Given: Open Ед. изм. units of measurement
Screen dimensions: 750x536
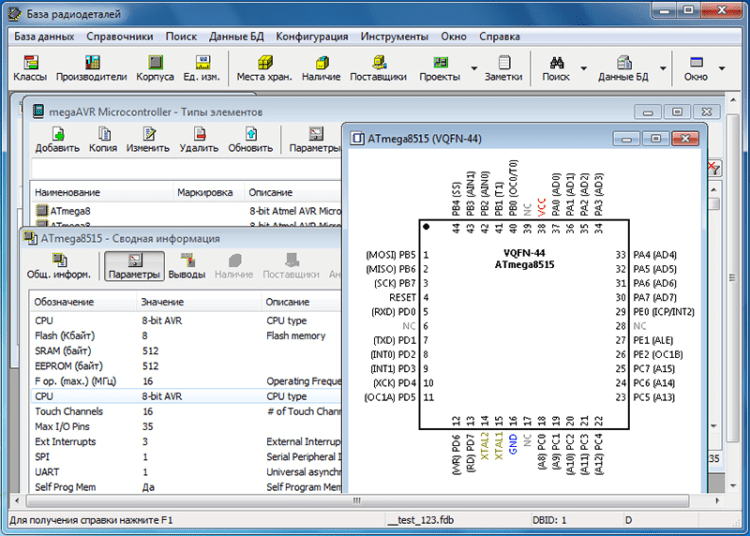Looking at the screenshot, I should pos(202,68).
